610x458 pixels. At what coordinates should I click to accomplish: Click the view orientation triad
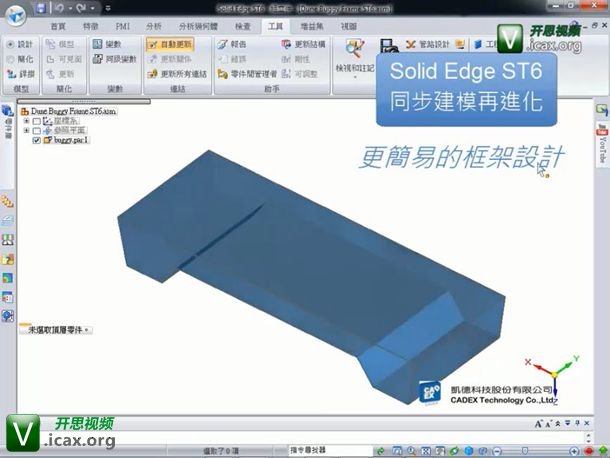pyautogui.click(x=553, y=377)
